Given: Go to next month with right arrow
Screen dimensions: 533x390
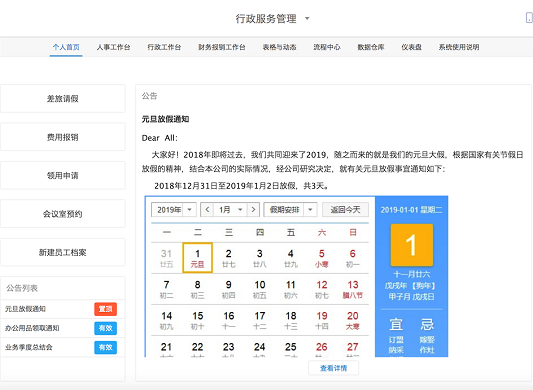Looking at the screenshot, I should [253, 209].
